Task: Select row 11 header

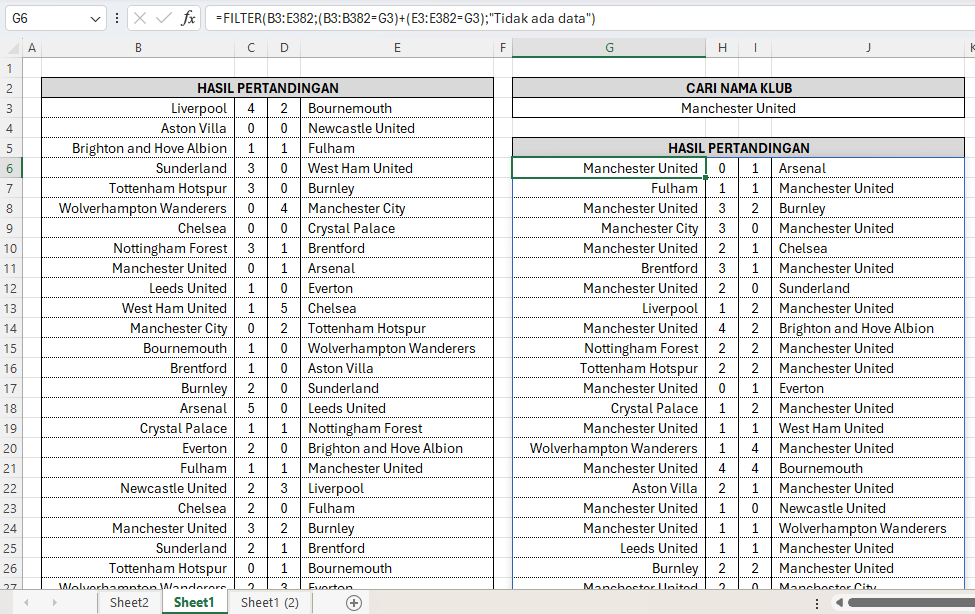Action: (10, 269)
